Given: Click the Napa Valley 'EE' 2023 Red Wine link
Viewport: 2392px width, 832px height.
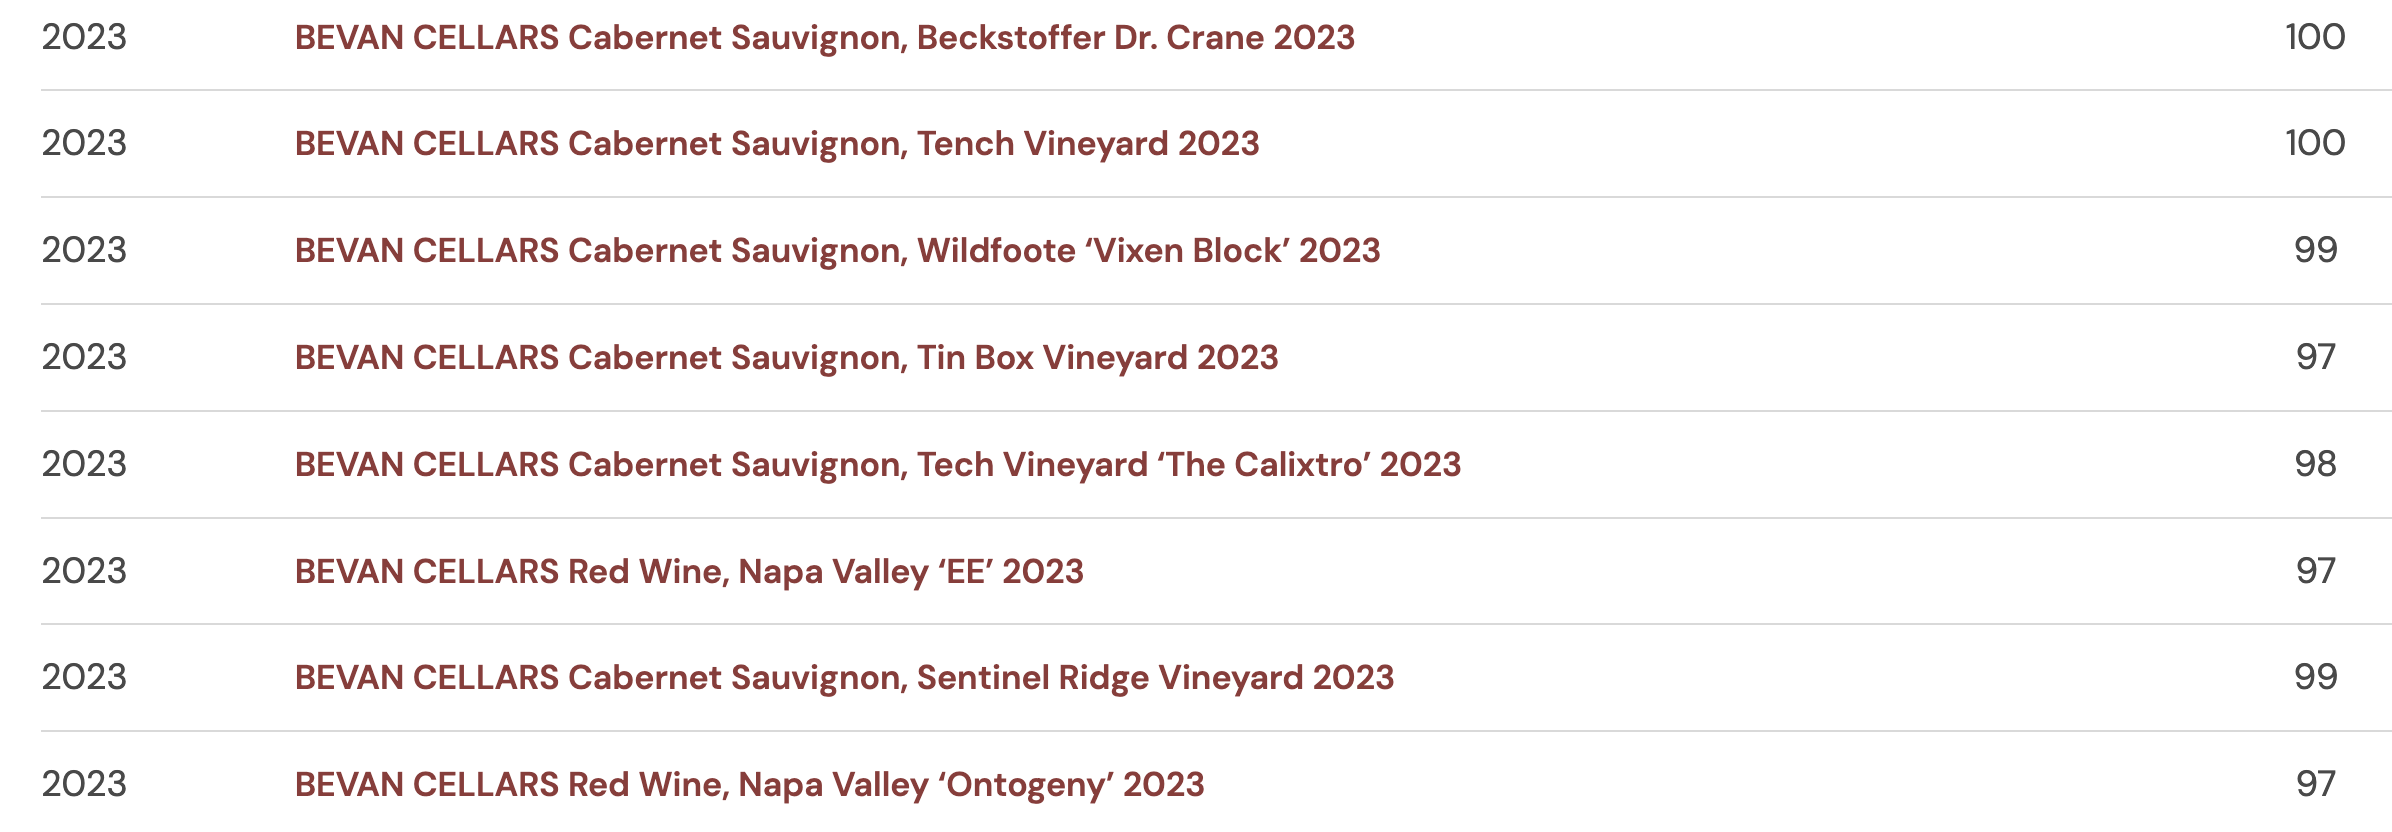Looking at the screenshot, I should 689,572.
